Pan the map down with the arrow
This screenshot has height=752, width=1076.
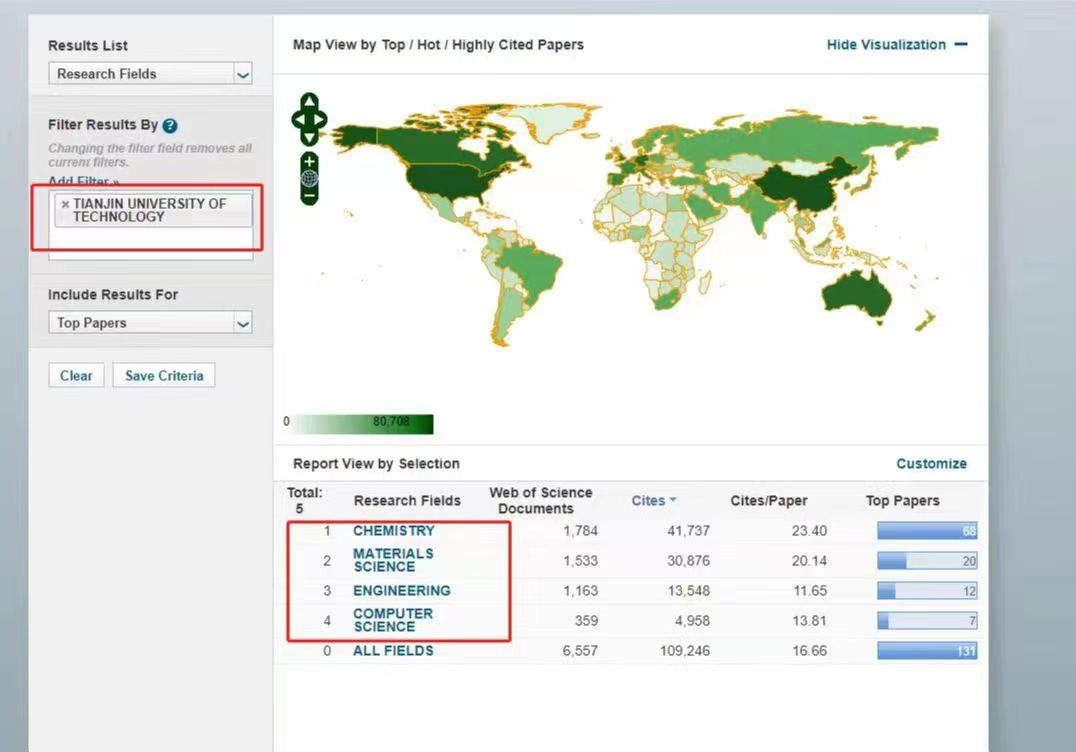pyautogui.click(x=309, y=138)
